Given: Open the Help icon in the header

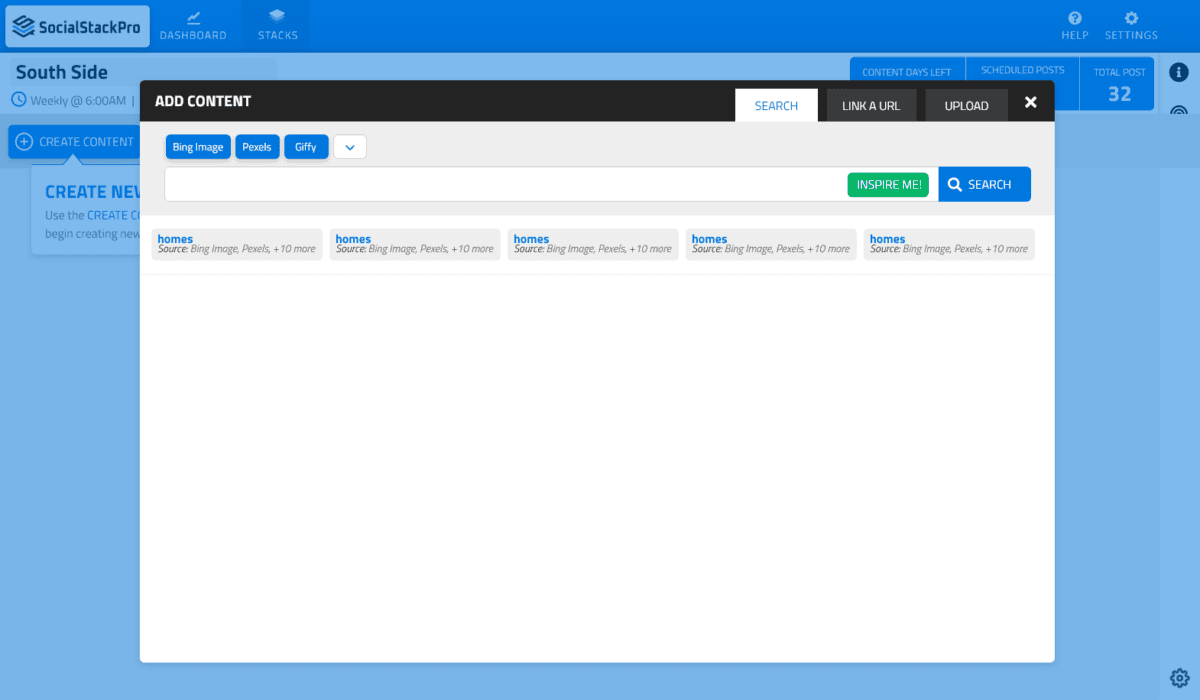Looking at the screenshot, I should click(x=1074, y=26).
